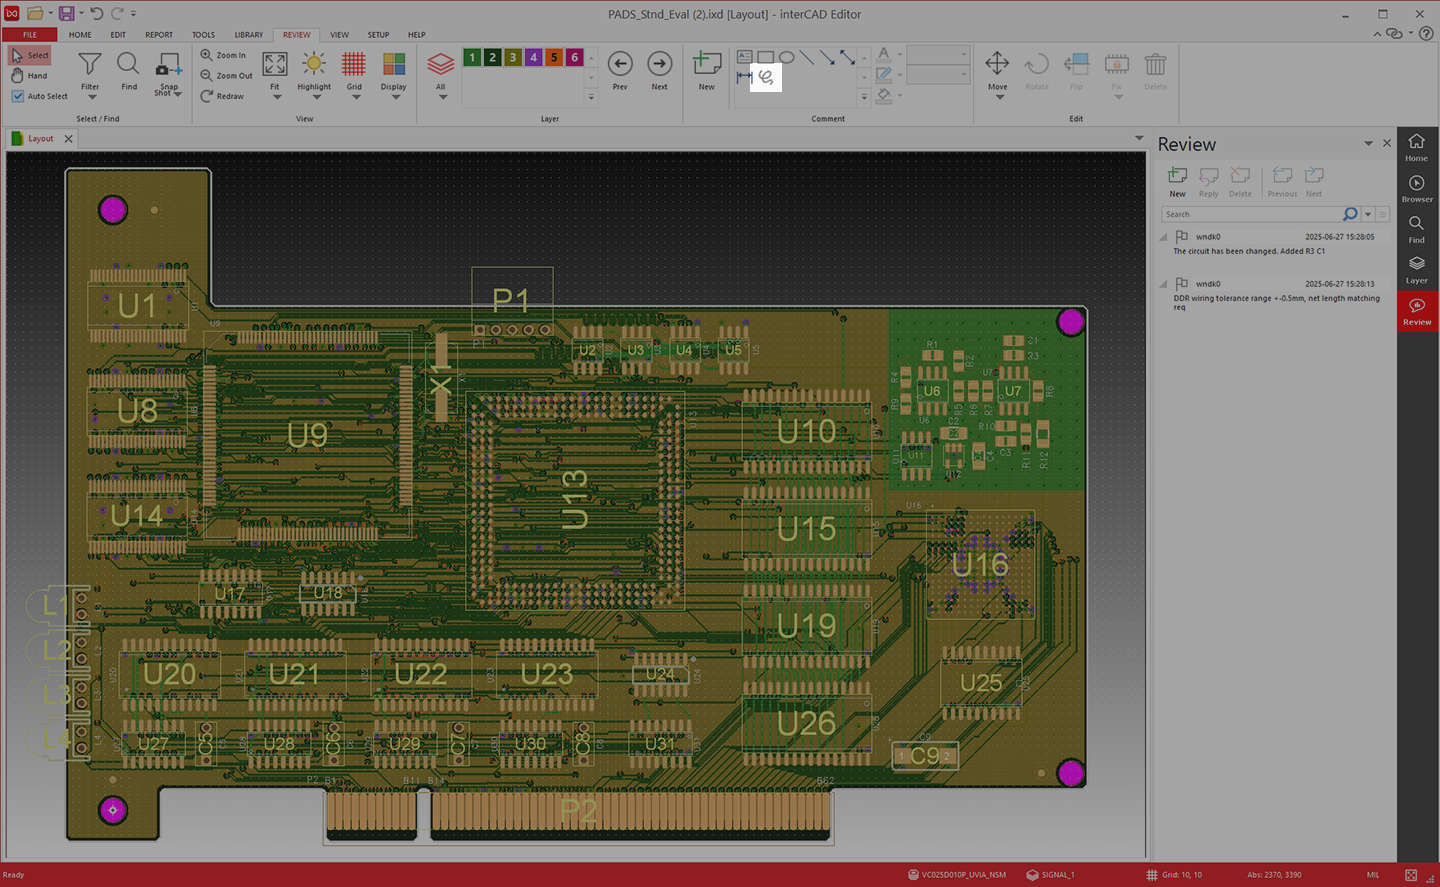
Task: Open the Highlight dropdown
Action: pyautogui.click(x=316, y=97)
